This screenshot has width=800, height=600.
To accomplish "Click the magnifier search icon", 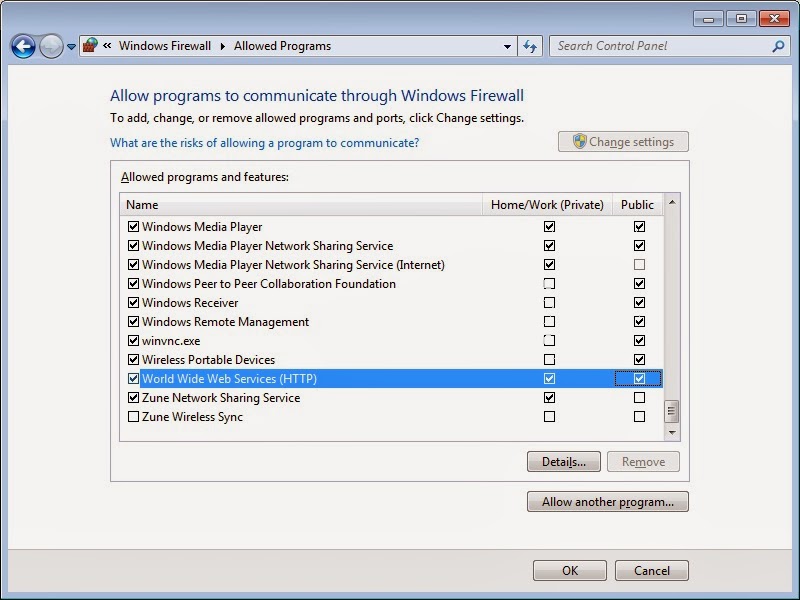I will [x=778, y=46].
